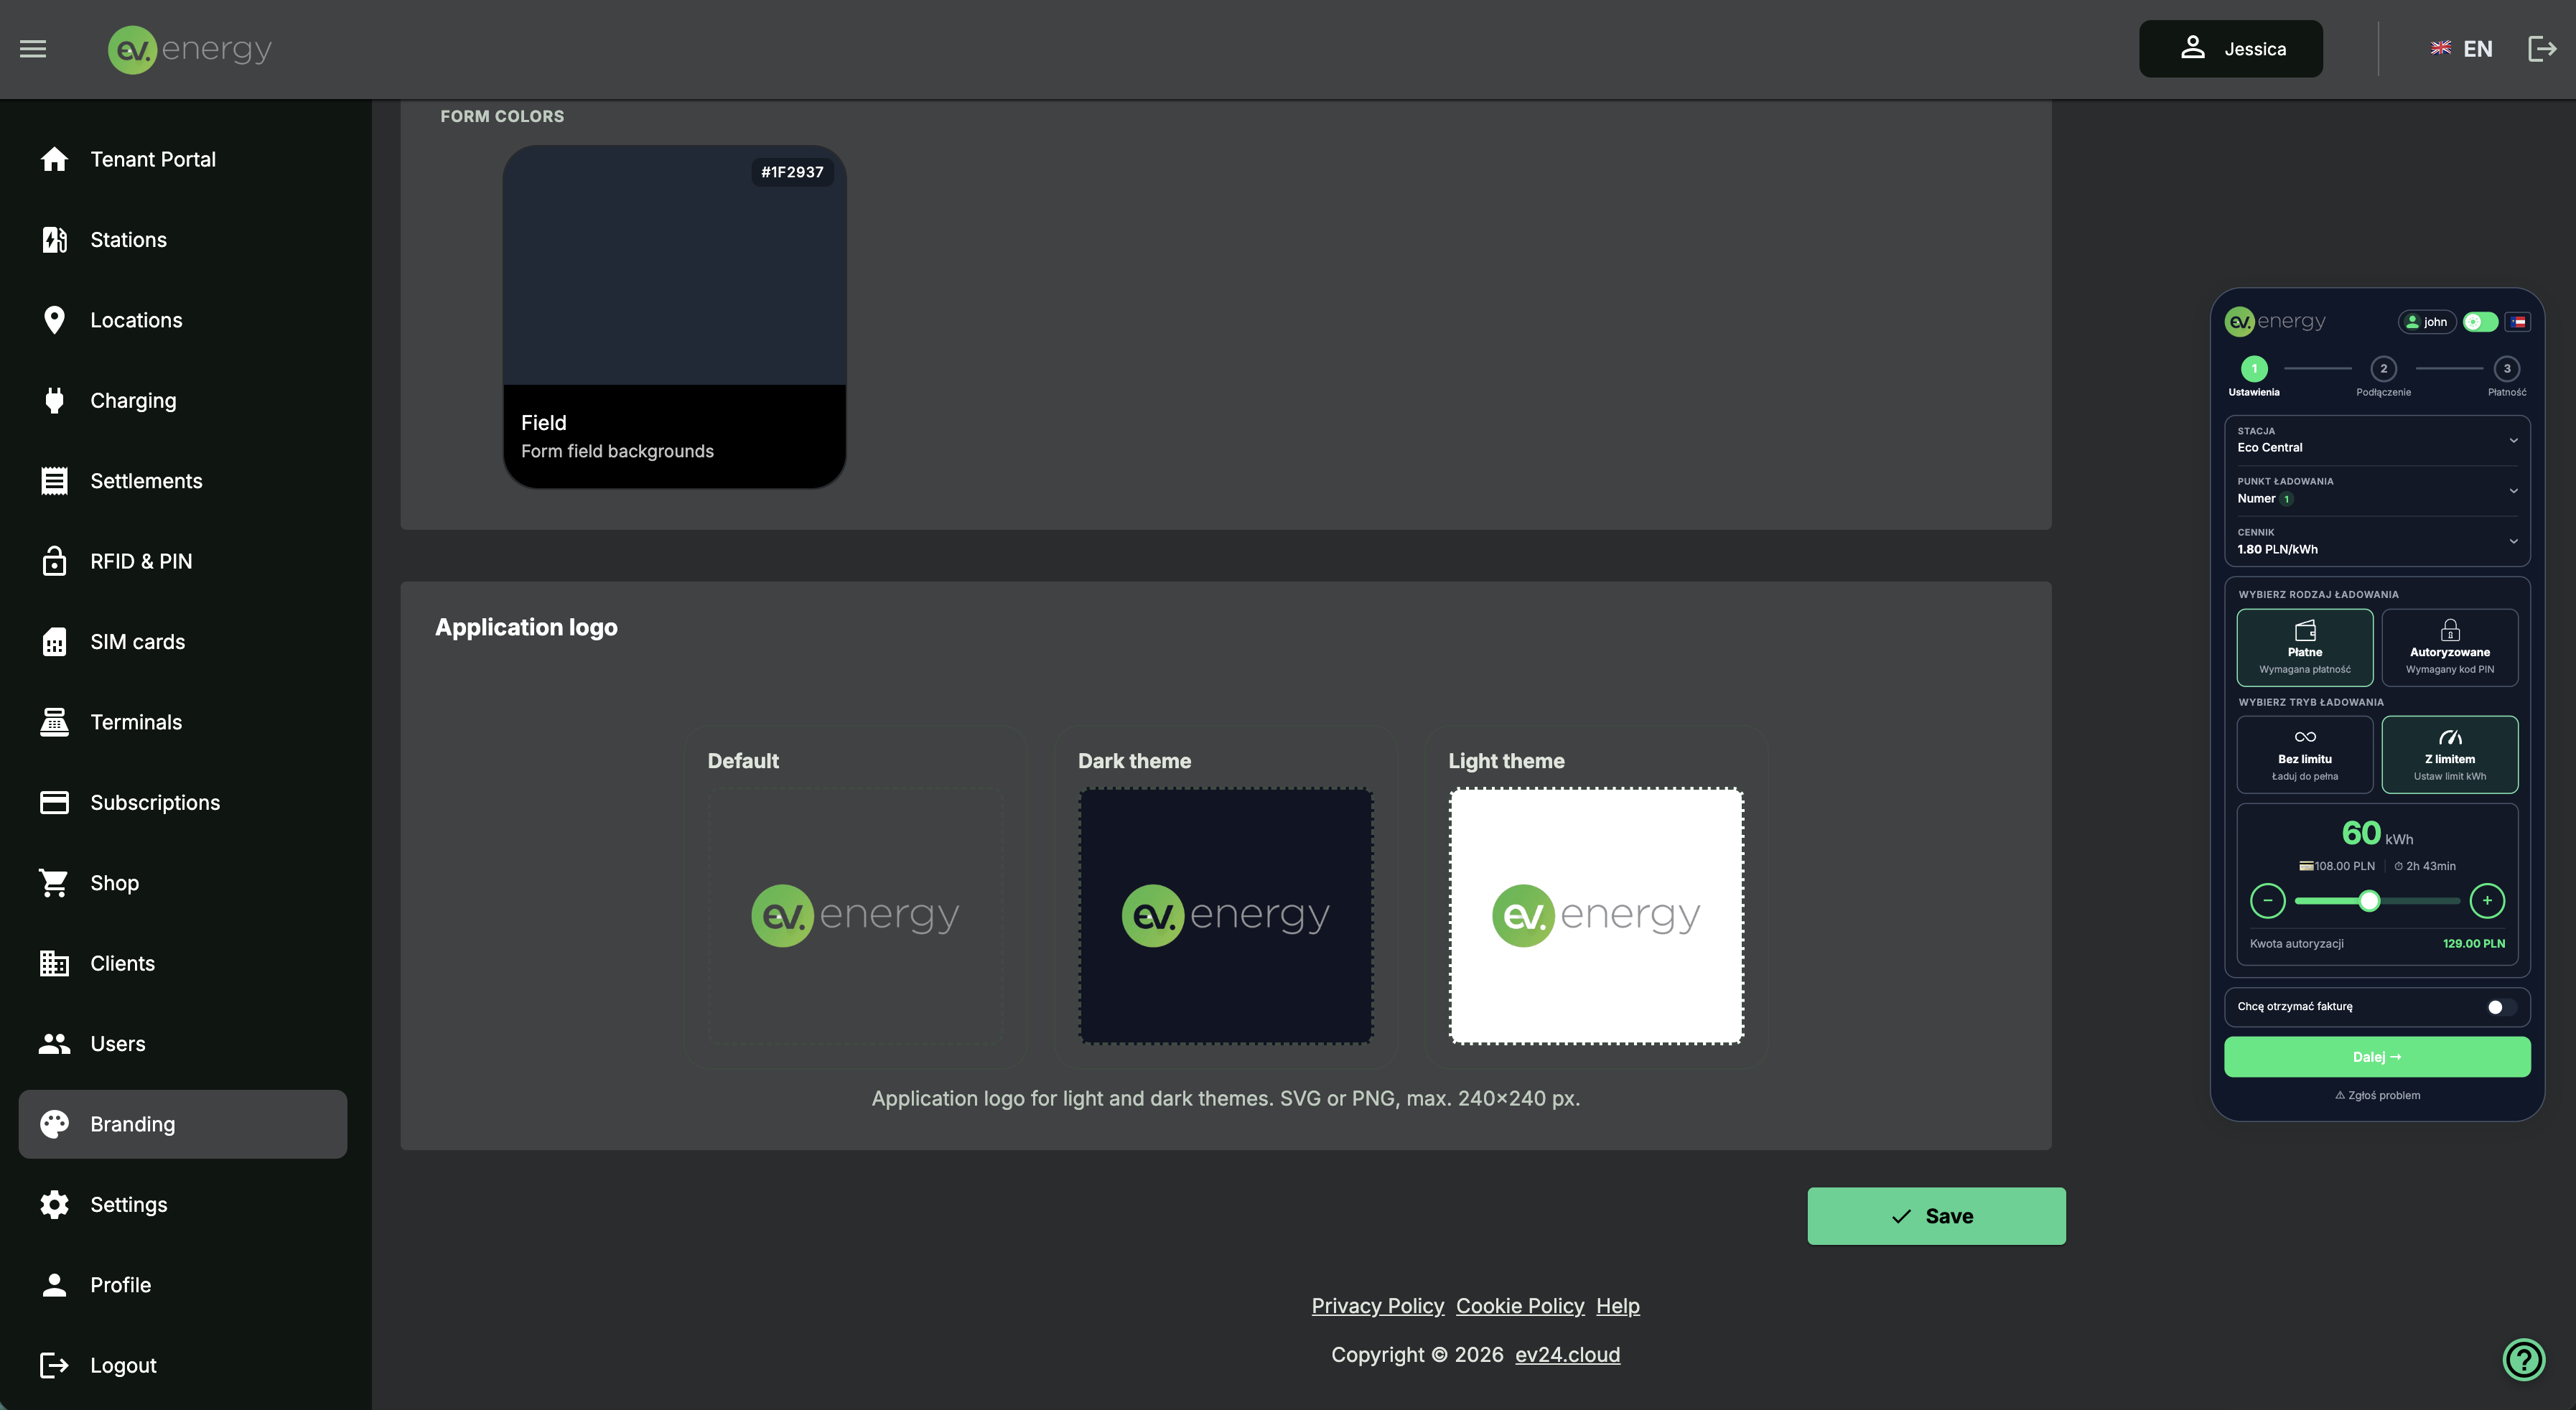Click the Save button
The width and height of the screenshot is (2576, 1410).
tap(1936, 1216)
